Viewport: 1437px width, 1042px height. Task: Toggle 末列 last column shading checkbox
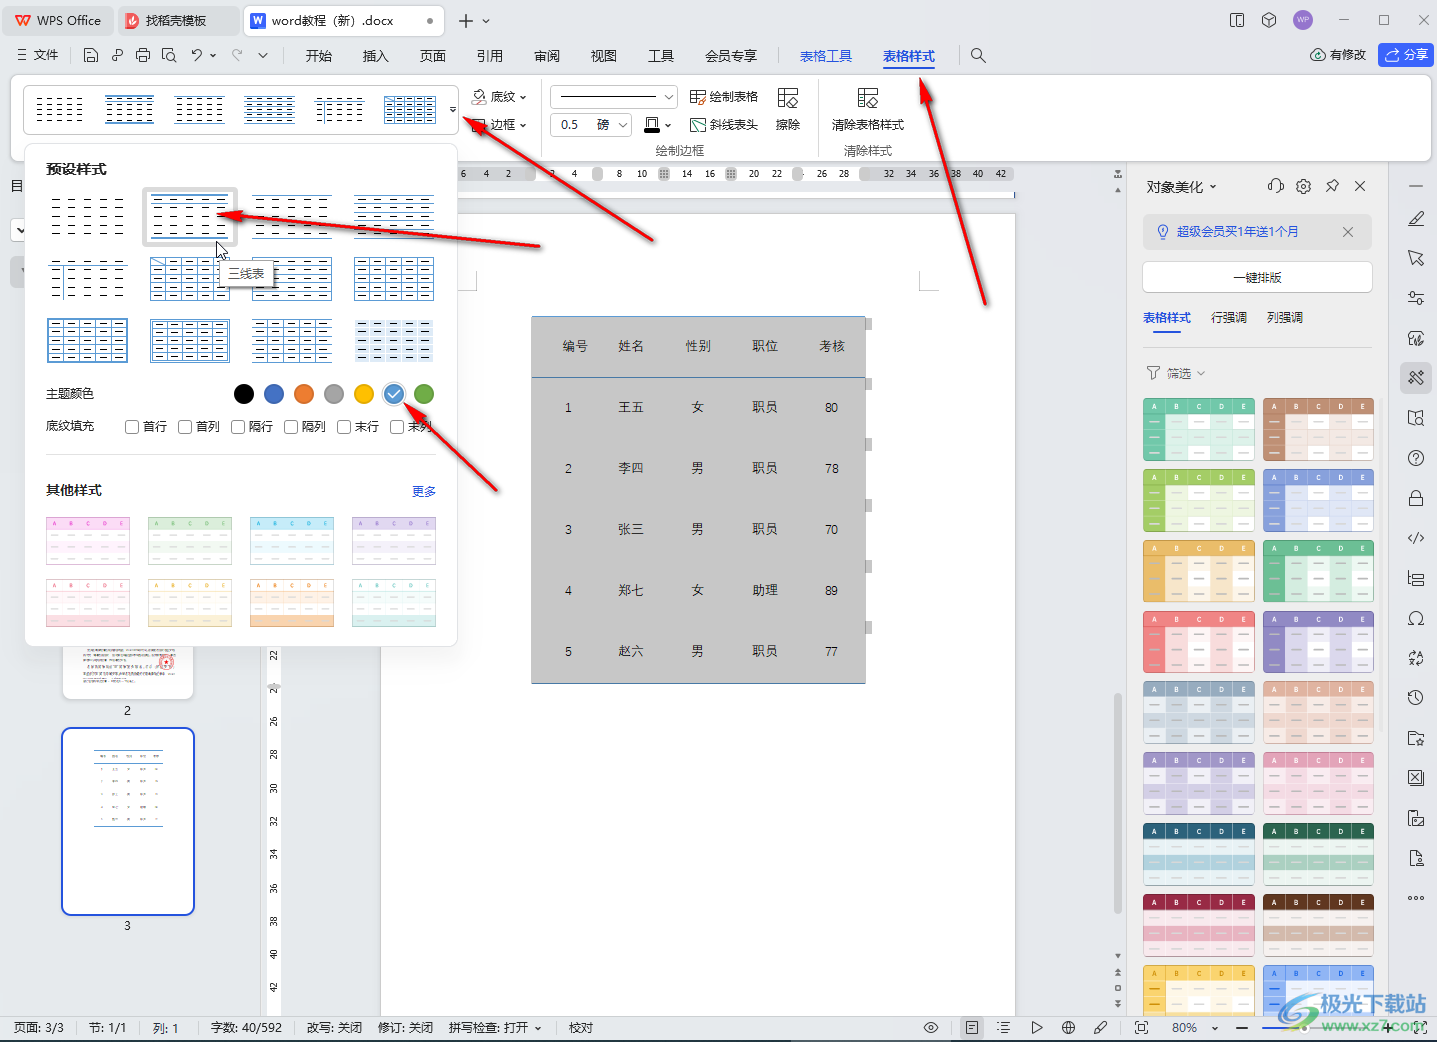397,427
